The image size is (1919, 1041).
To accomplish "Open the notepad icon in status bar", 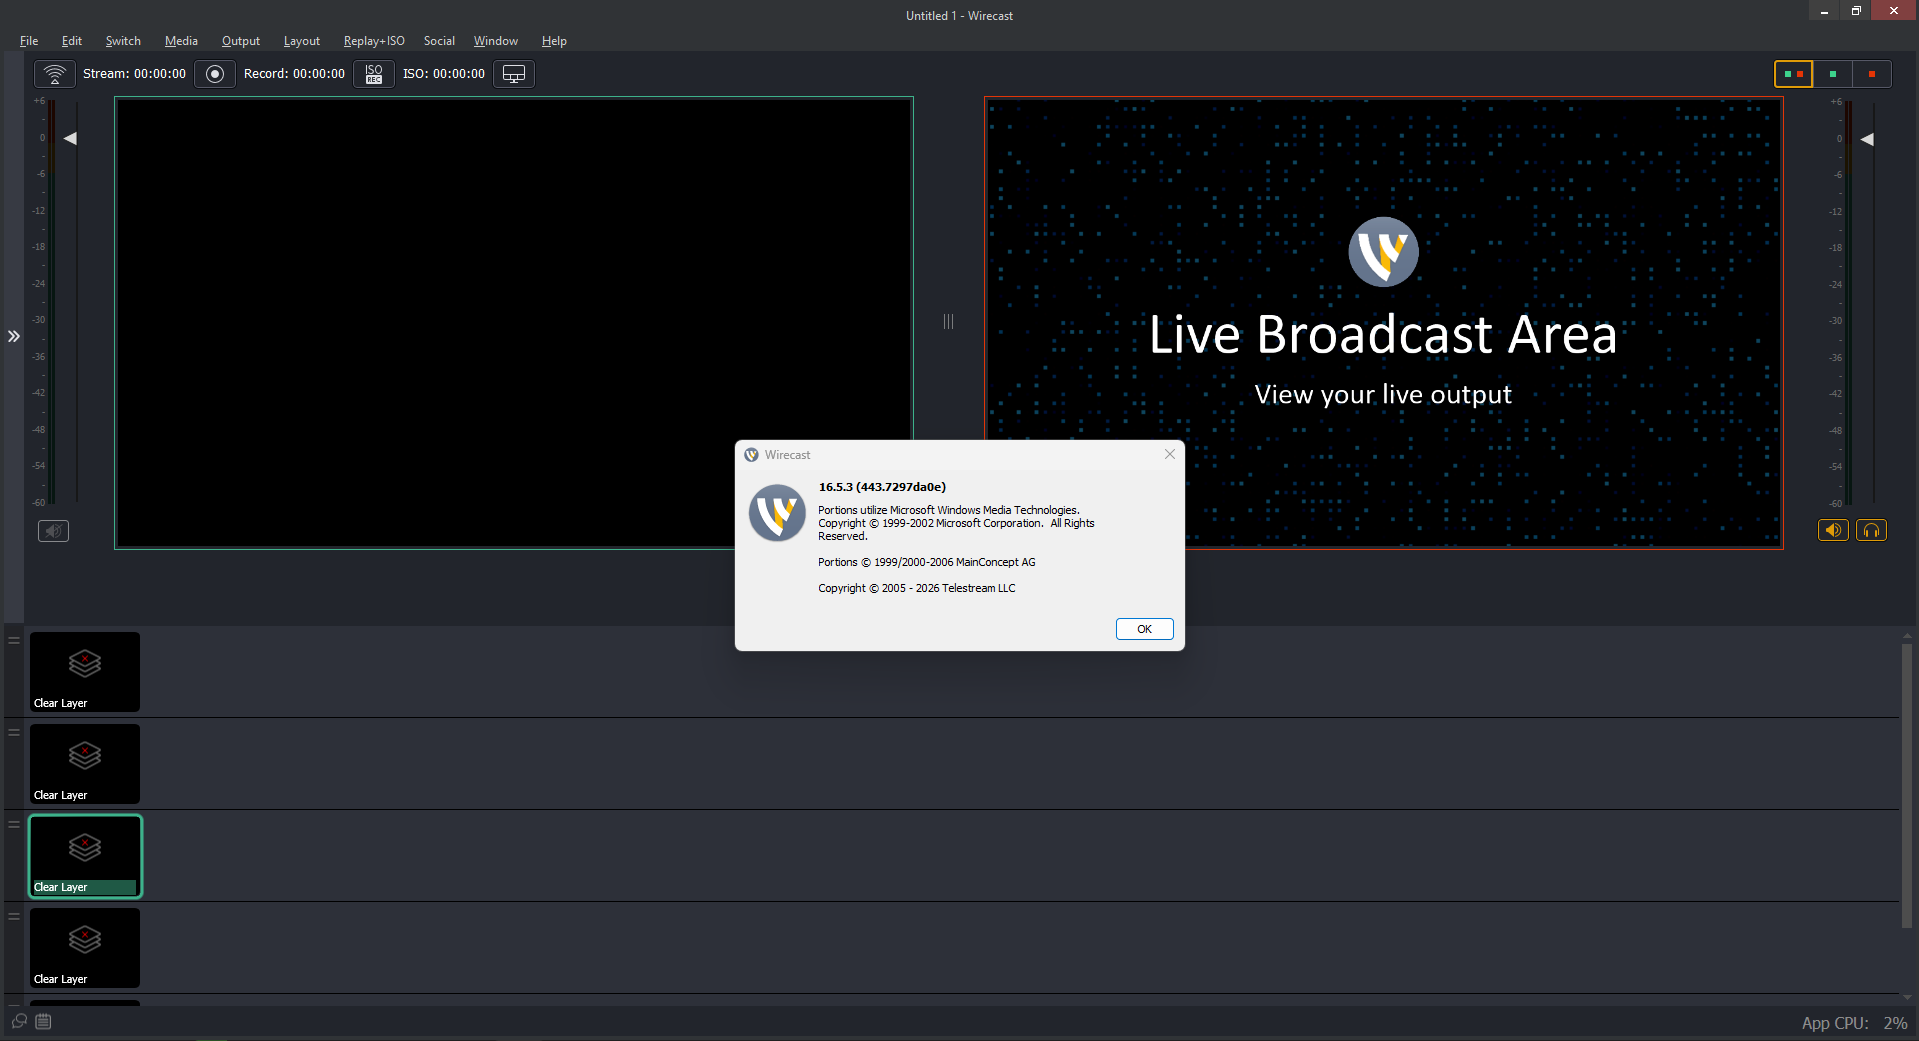I will pyautogui.click(x=43, y=1021).
